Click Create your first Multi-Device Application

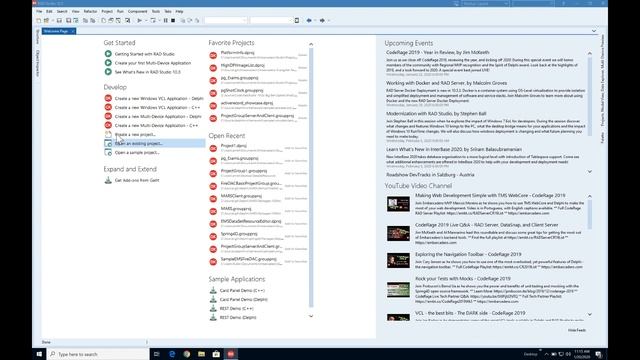[x=153, y=63]
